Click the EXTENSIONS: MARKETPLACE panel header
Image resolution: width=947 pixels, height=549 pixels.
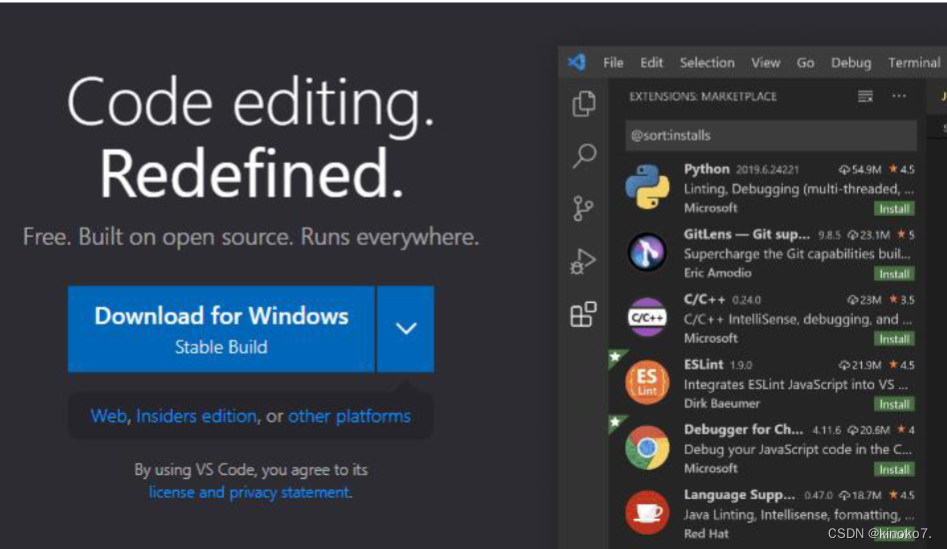click(703, 97)
